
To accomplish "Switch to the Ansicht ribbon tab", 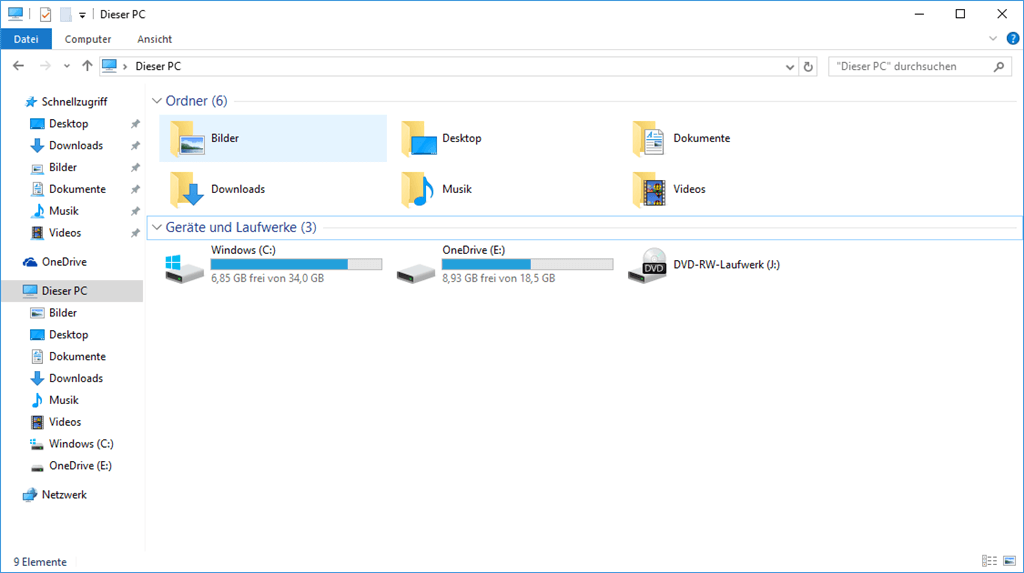I will tap(155, 39).
